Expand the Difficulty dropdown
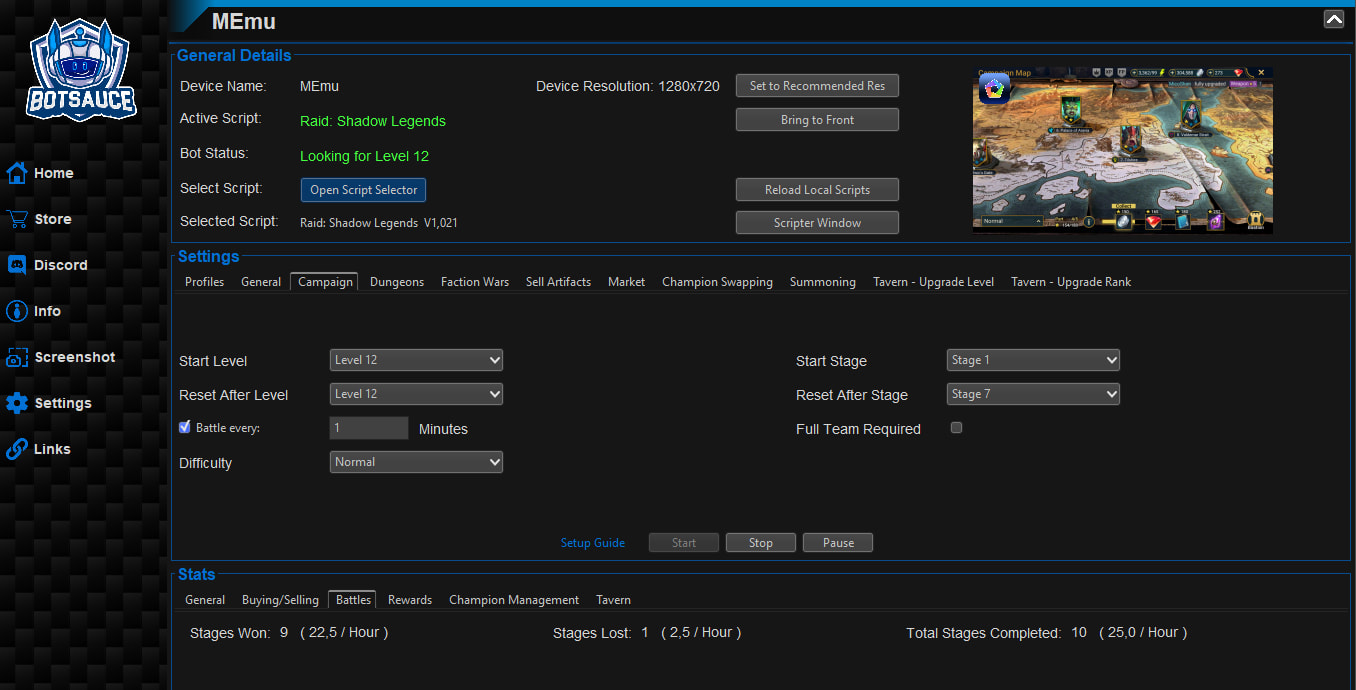Image resolution: width=1356 pixels, height=690 pixels. coord(416,462)
